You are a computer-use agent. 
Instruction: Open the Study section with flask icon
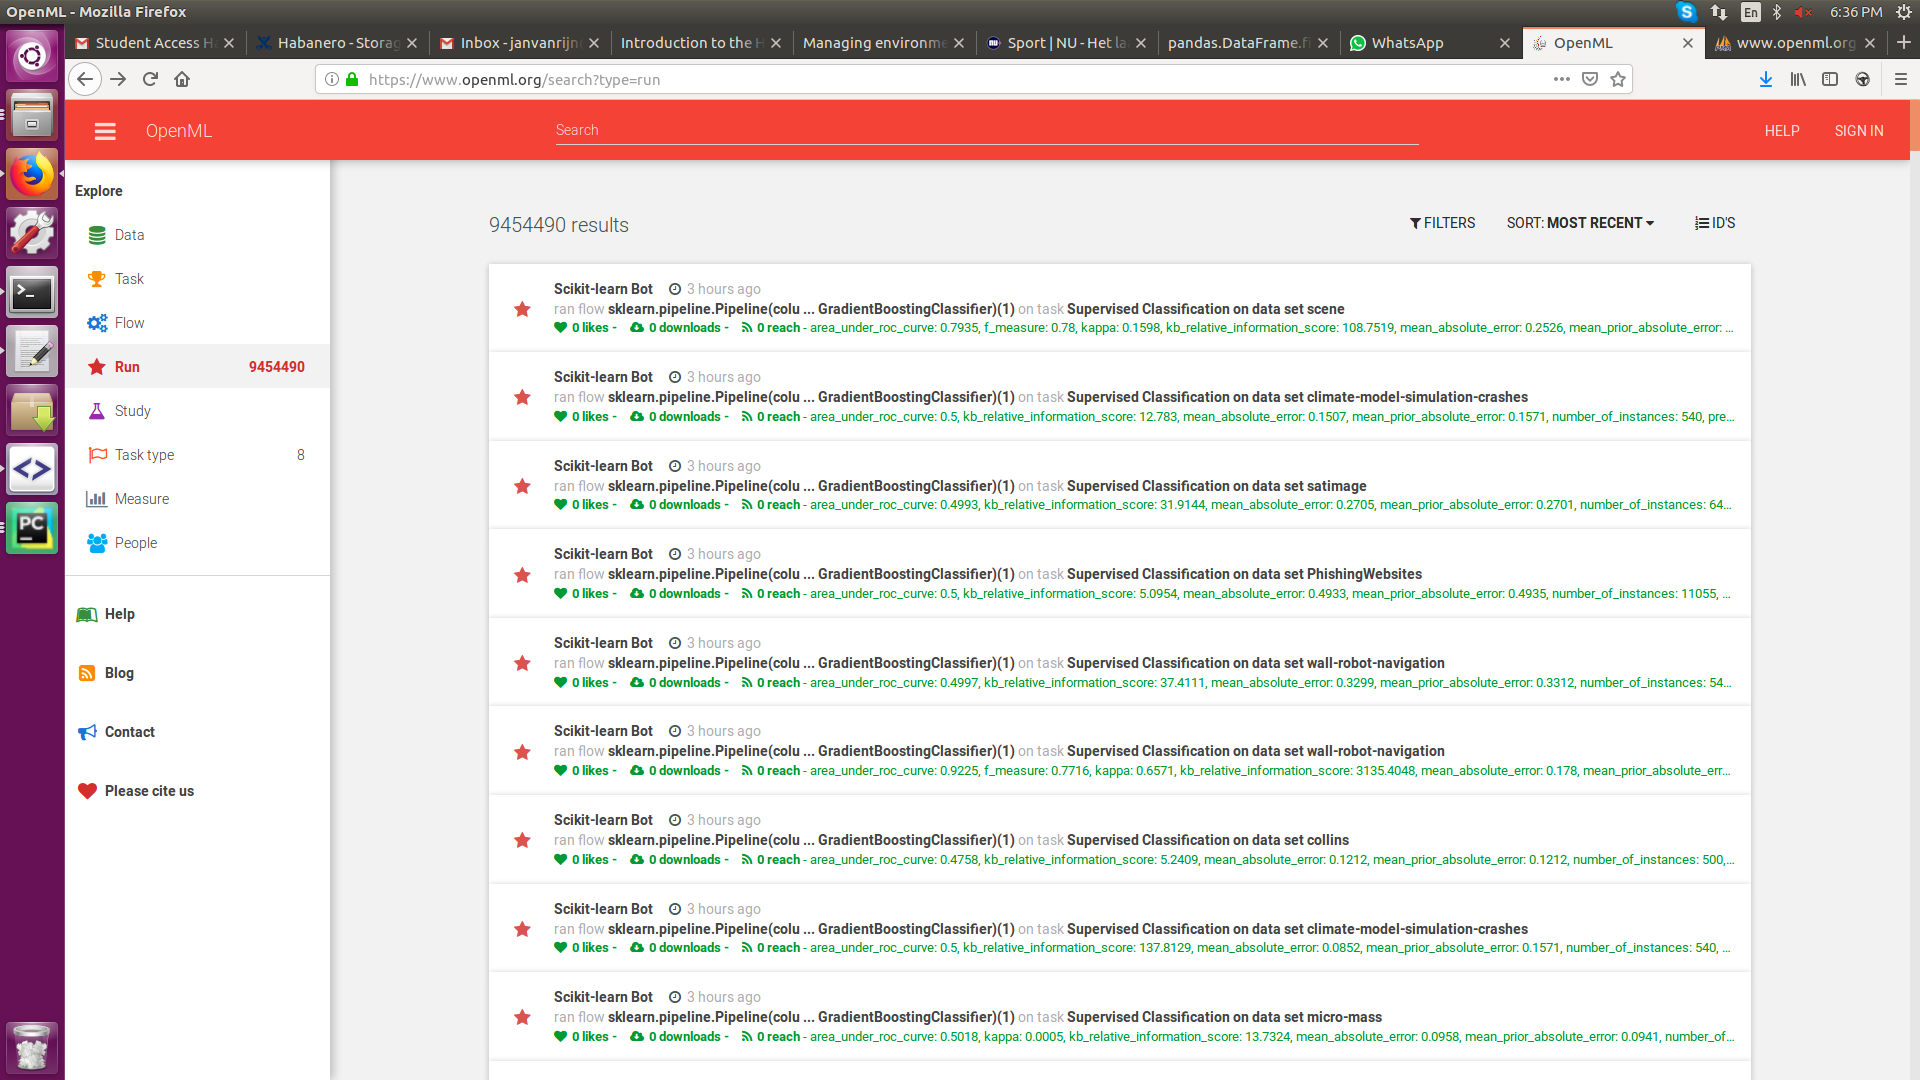click(x=130, y=410)
